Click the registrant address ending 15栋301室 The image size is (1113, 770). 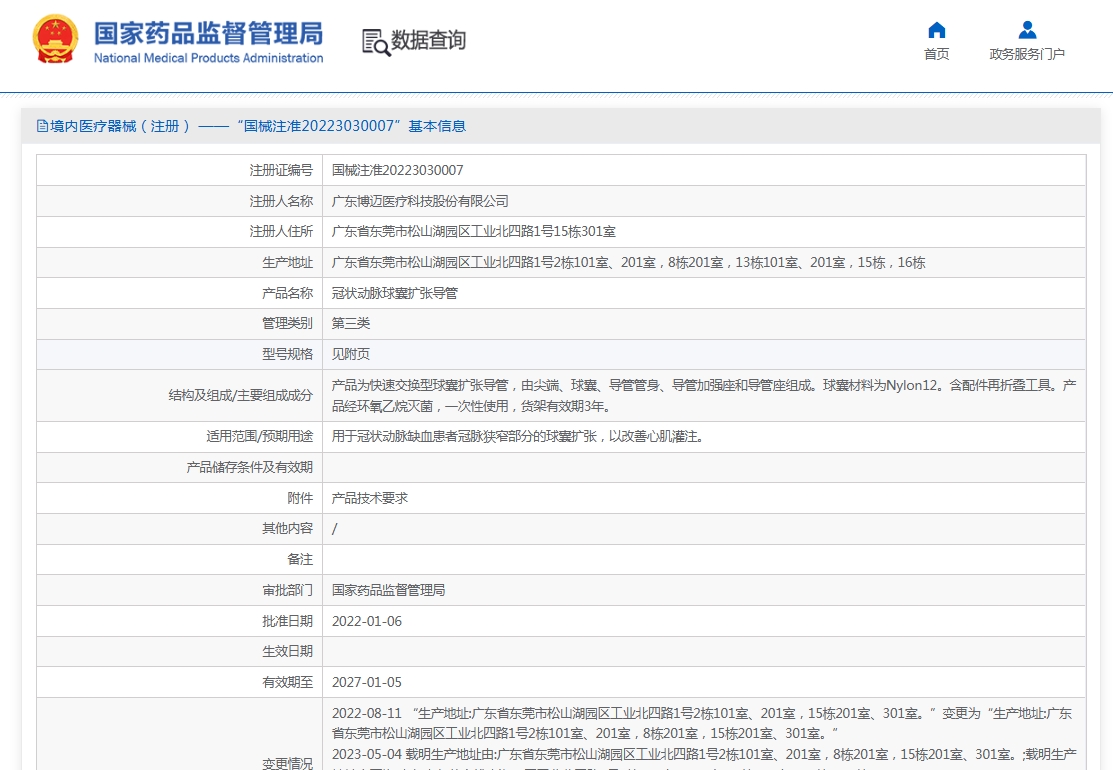pos(473,231)
